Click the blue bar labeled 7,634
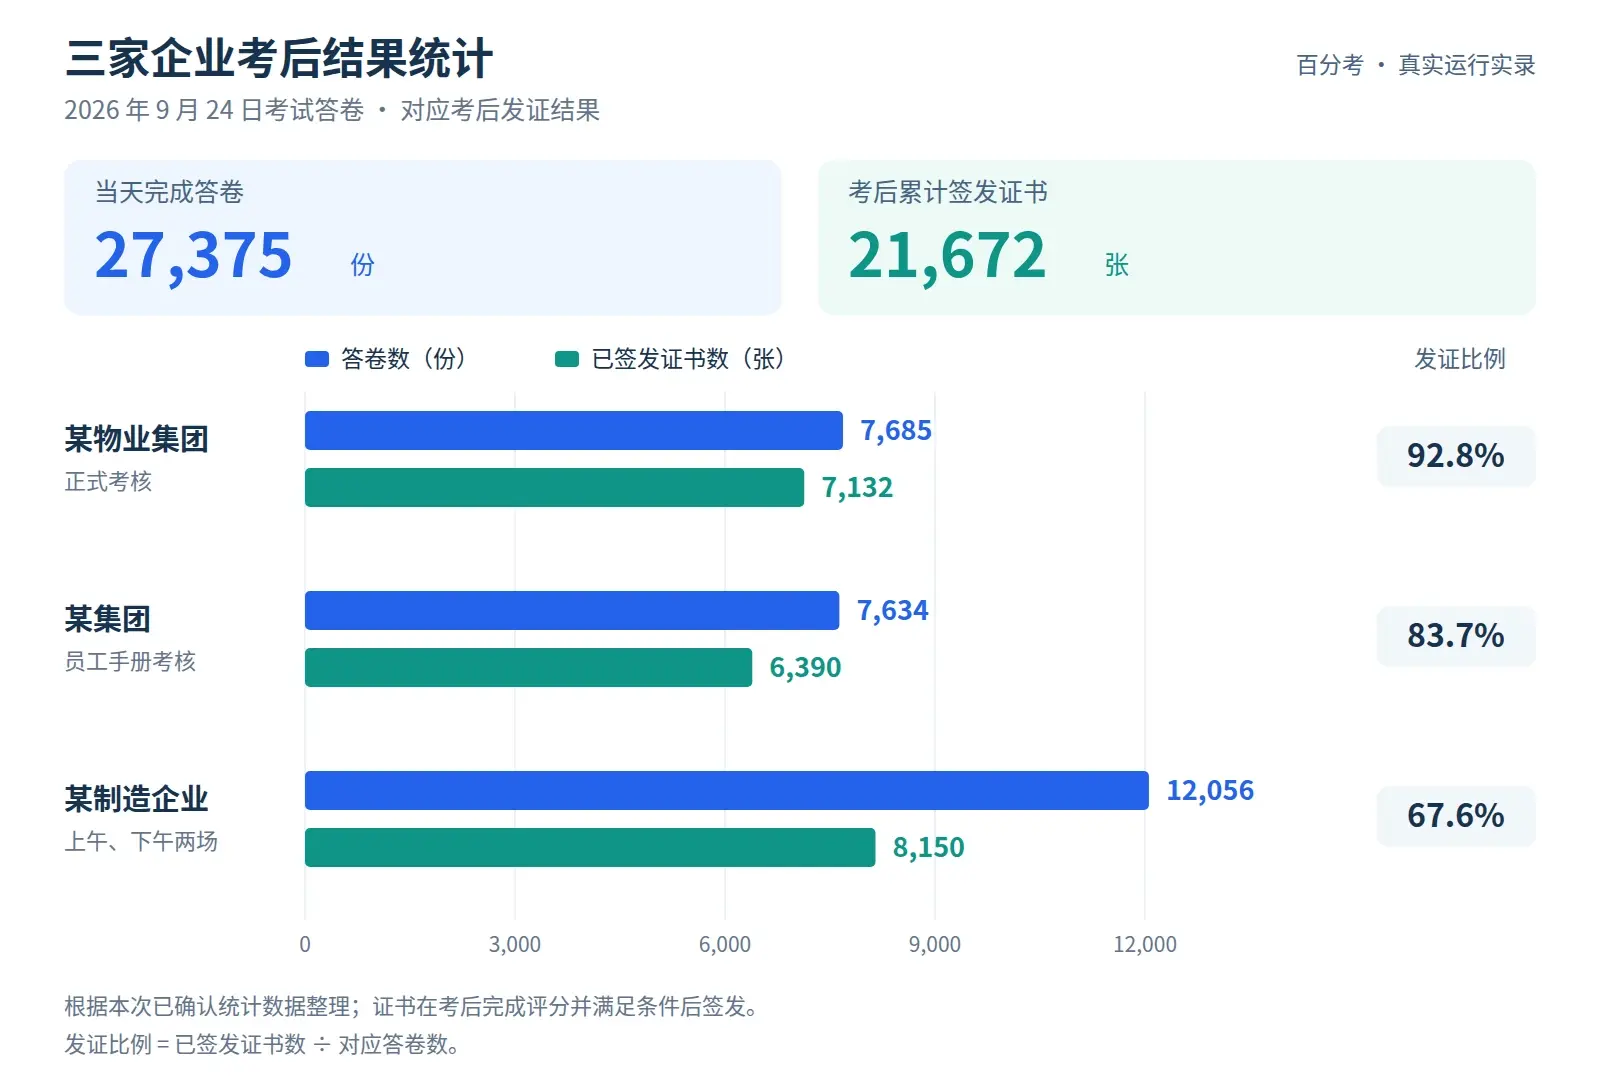Screen dimensions: 1600x1080 coord(572,611)
